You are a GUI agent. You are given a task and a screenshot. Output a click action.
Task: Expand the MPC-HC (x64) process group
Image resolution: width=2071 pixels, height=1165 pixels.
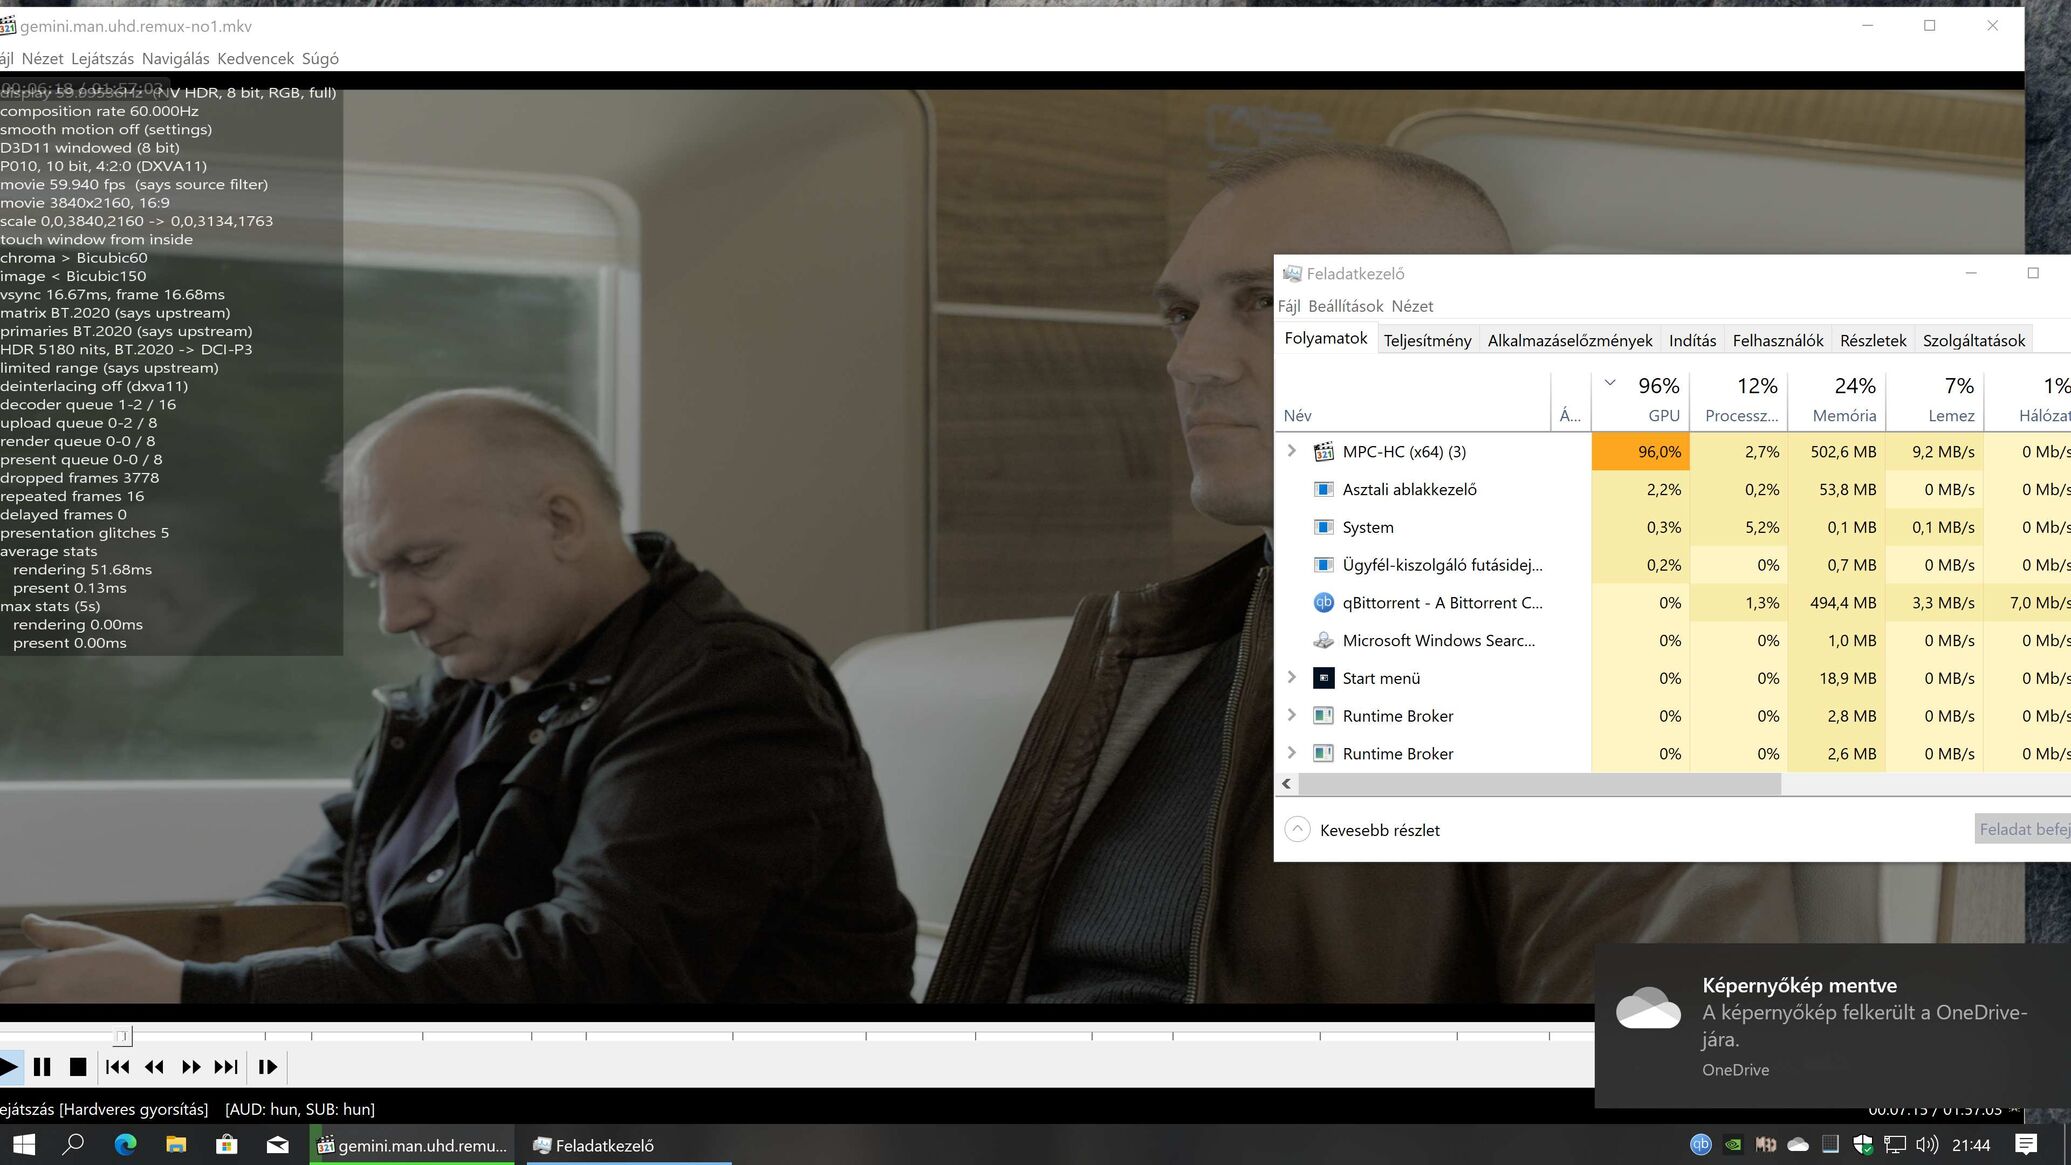coord(1291,451)
